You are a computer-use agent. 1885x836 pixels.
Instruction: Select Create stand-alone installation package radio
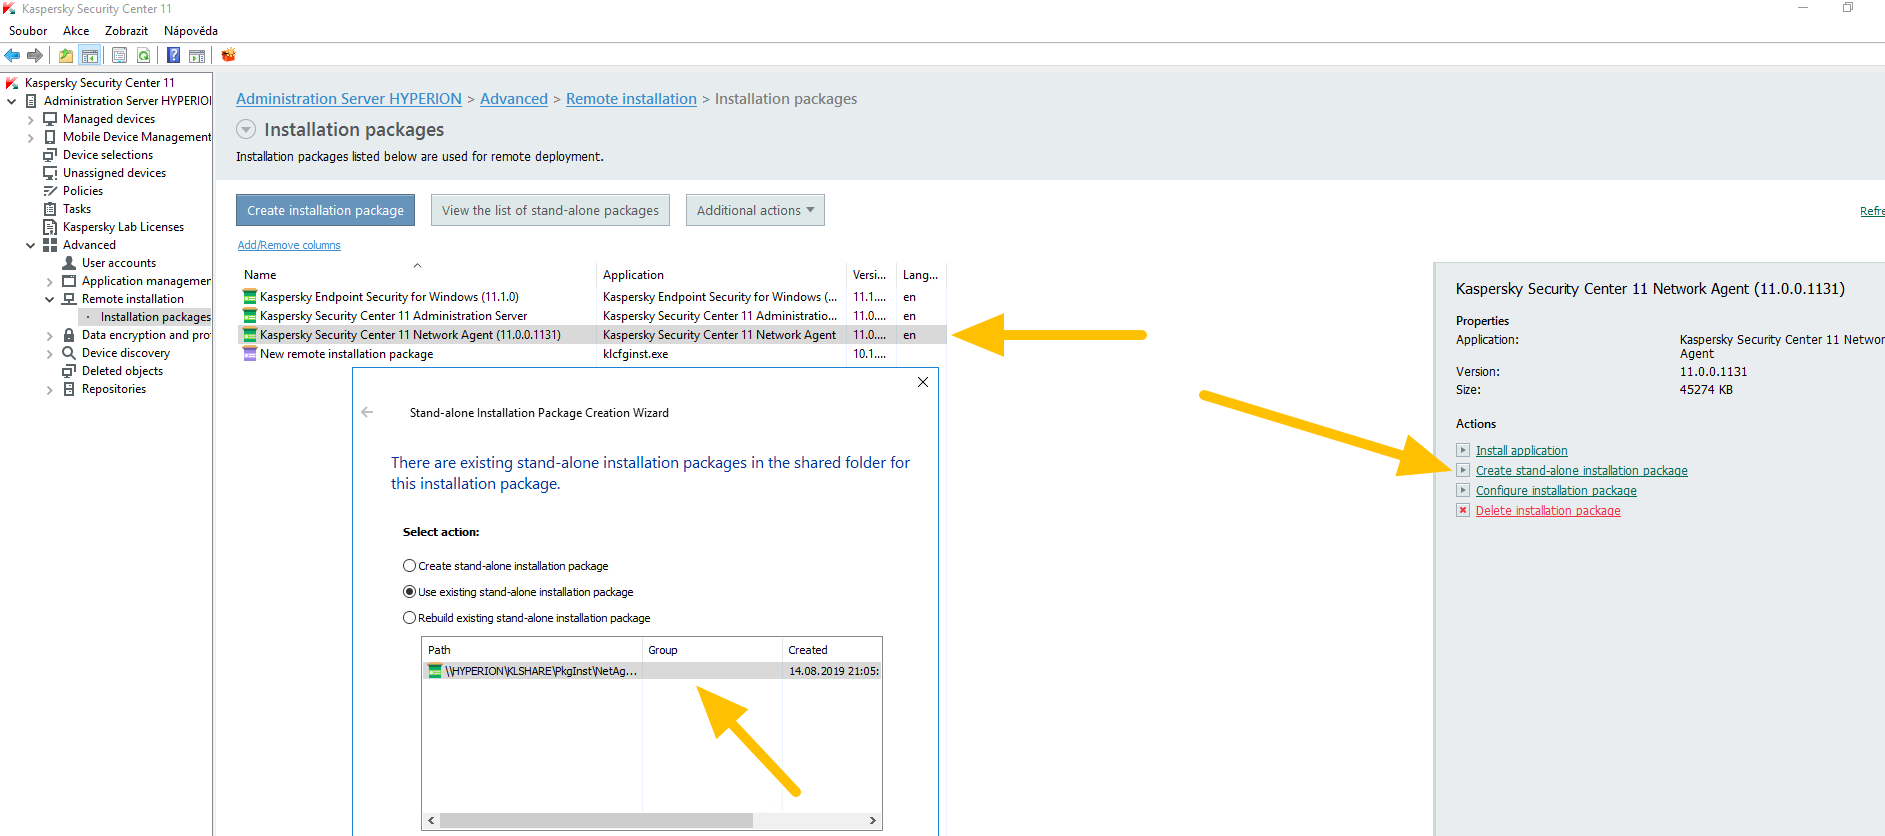pos(409,566)
